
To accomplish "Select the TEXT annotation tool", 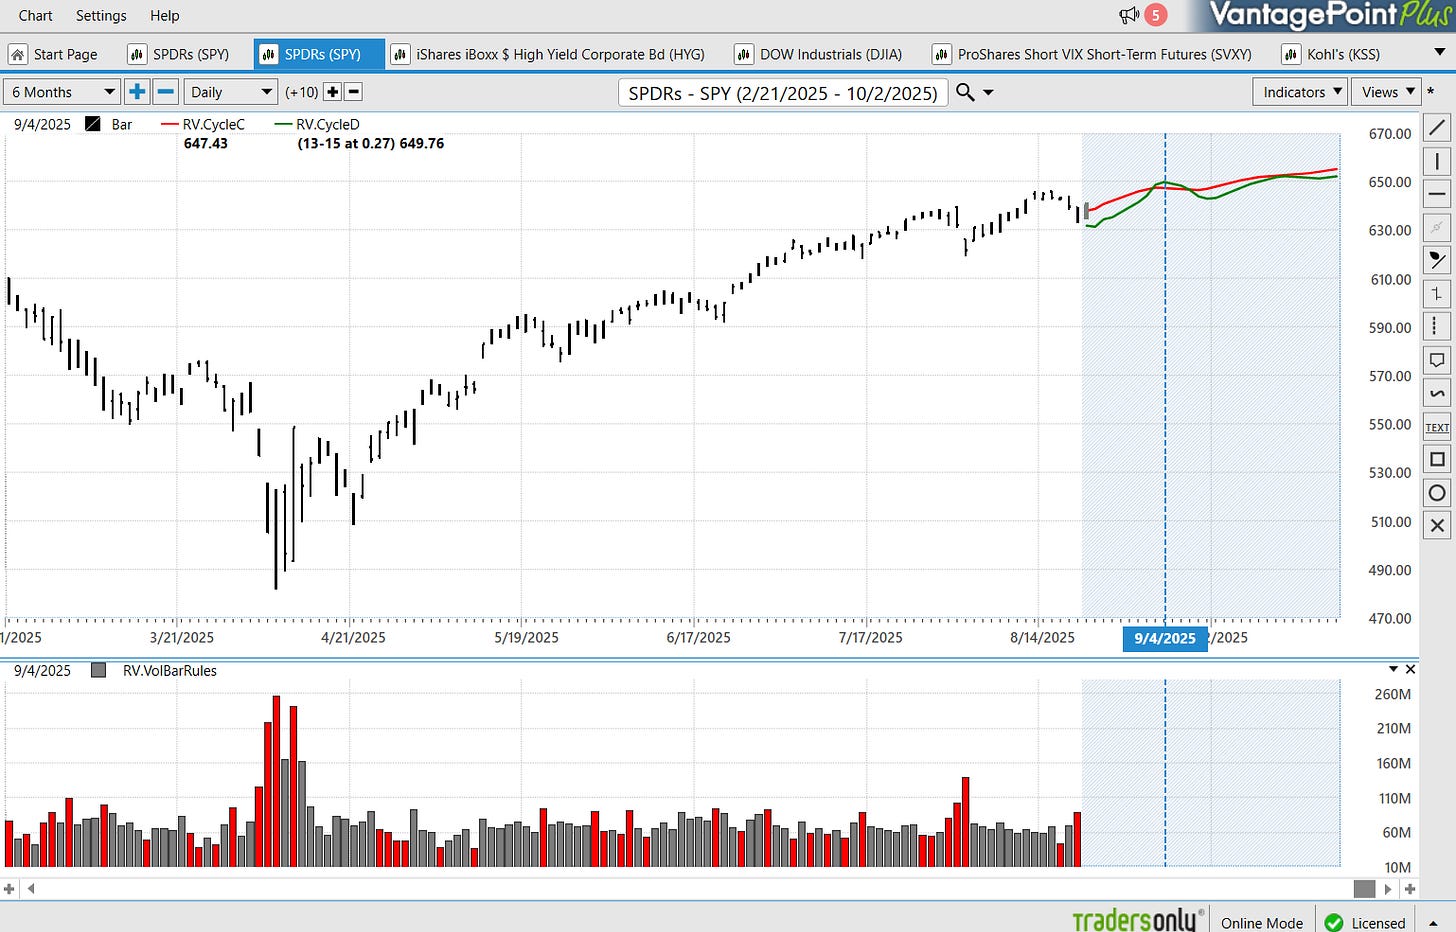I will point(1437,426).
